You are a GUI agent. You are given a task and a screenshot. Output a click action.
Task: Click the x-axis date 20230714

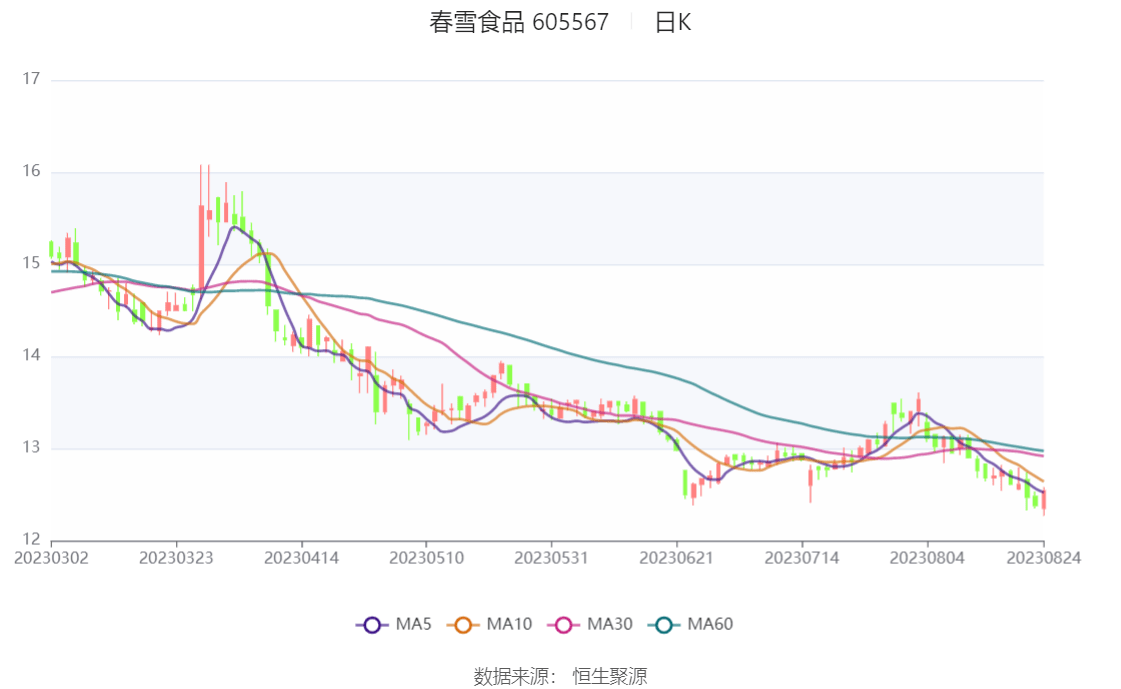[801, 557]
